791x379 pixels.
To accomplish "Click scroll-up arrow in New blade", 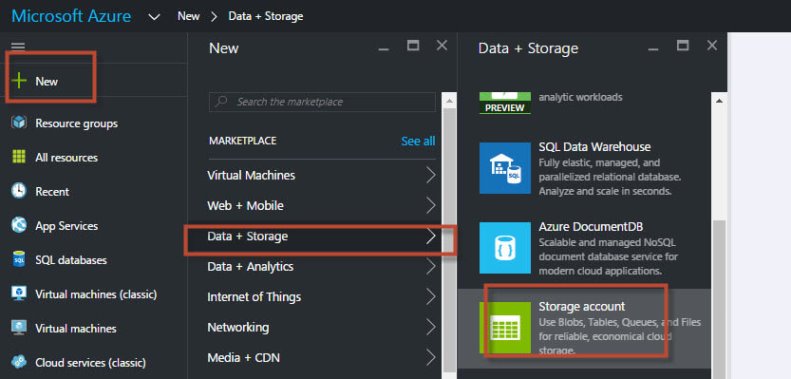I will coord(449,100).
